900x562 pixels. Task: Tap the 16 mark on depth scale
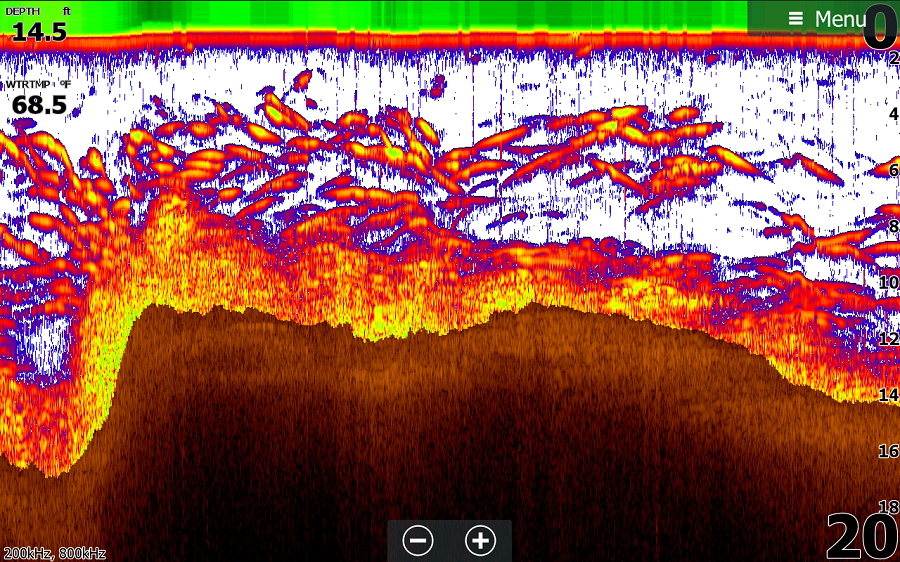tap(888, 451)
